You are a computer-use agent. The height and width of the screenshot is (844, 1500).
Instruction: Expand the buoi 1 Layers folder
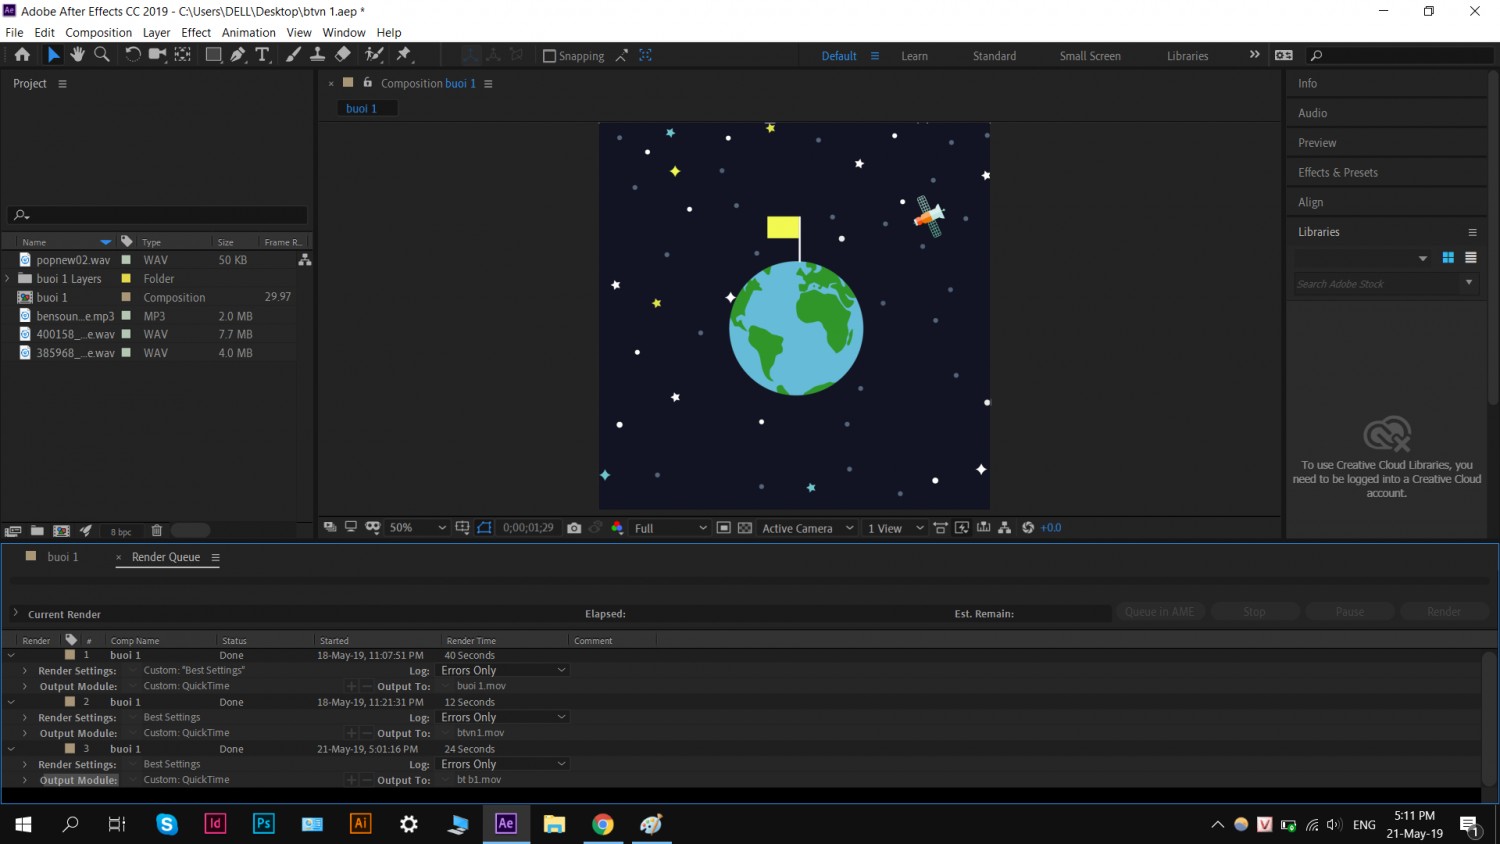pyautogui.click(x=8, y=279)
